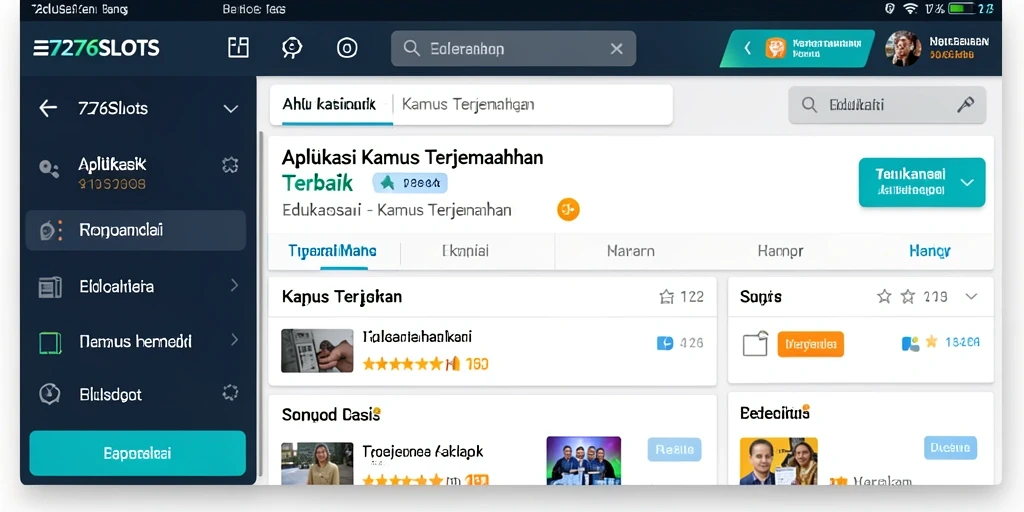Open Trojenee Aklapk listing thumbnail
Screen dimensions: 1024x512
point(317,464)
